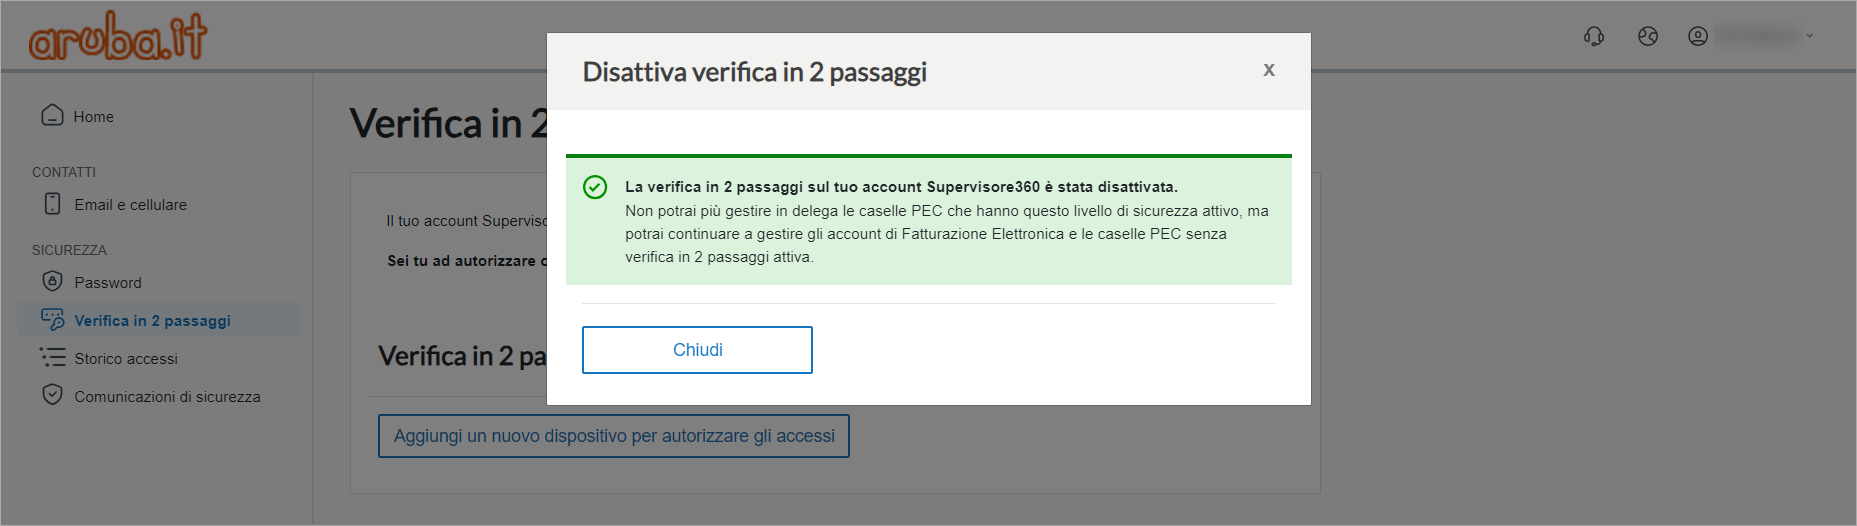The width and height of the screenshot is (1857, 526).
Task: Click the Storico accessi list icon
Action: (52, 357)
